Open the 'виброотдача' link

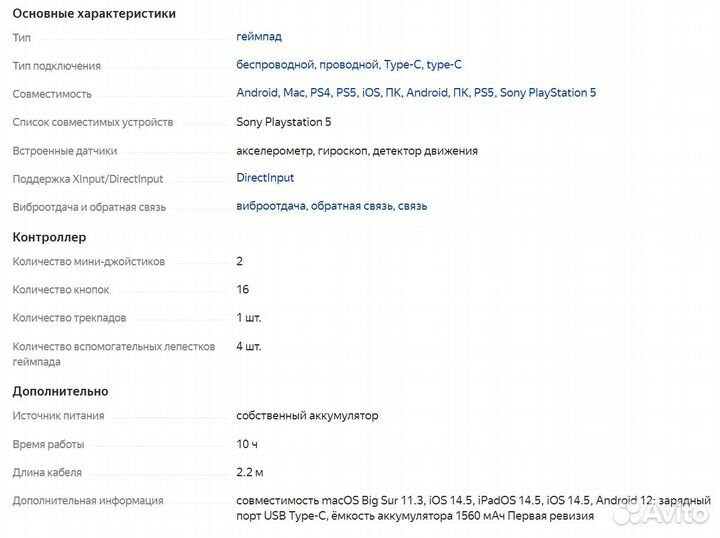[270, 206]
